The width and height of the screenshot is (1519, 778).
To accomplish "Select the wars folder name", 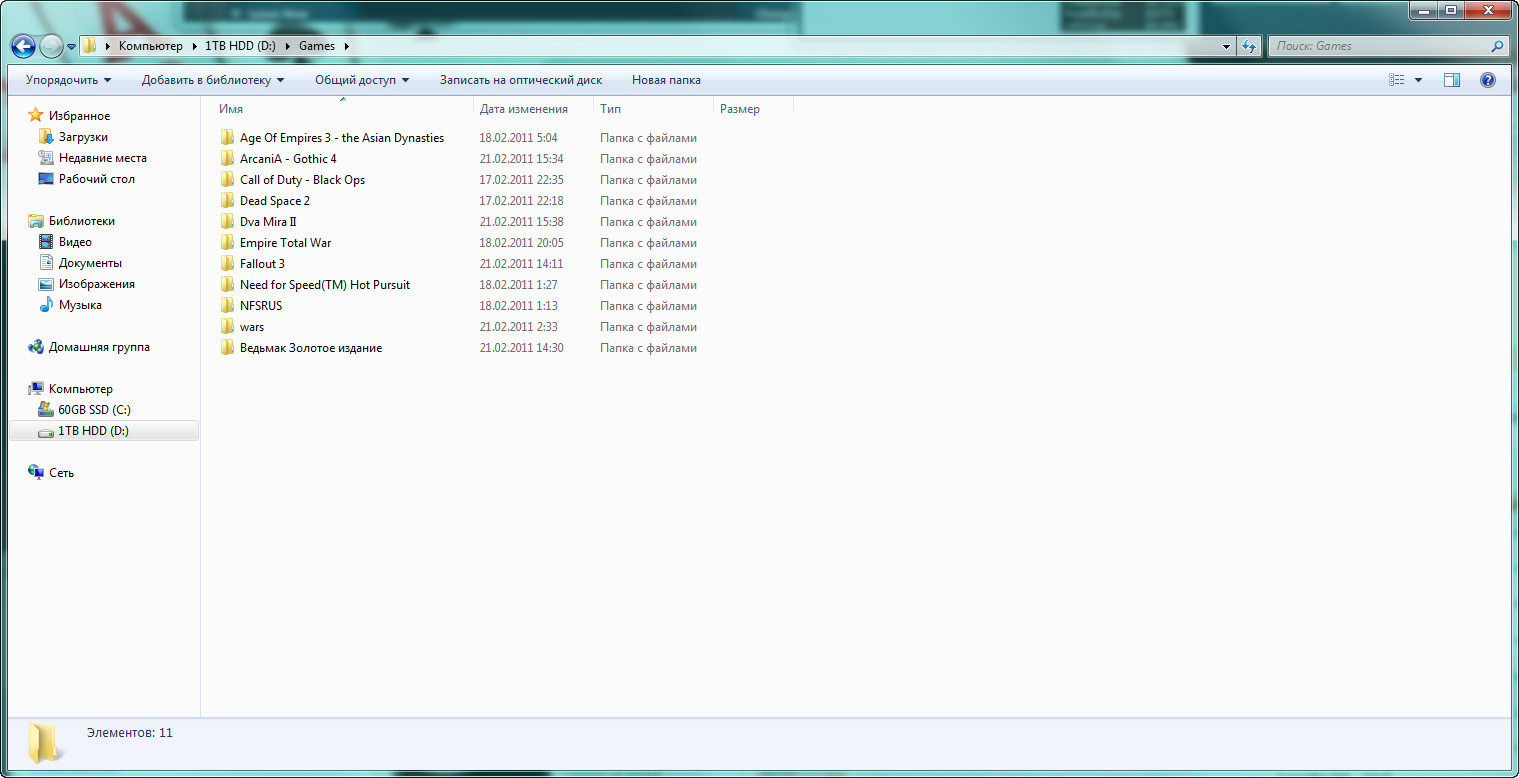I will click(252, 327).
